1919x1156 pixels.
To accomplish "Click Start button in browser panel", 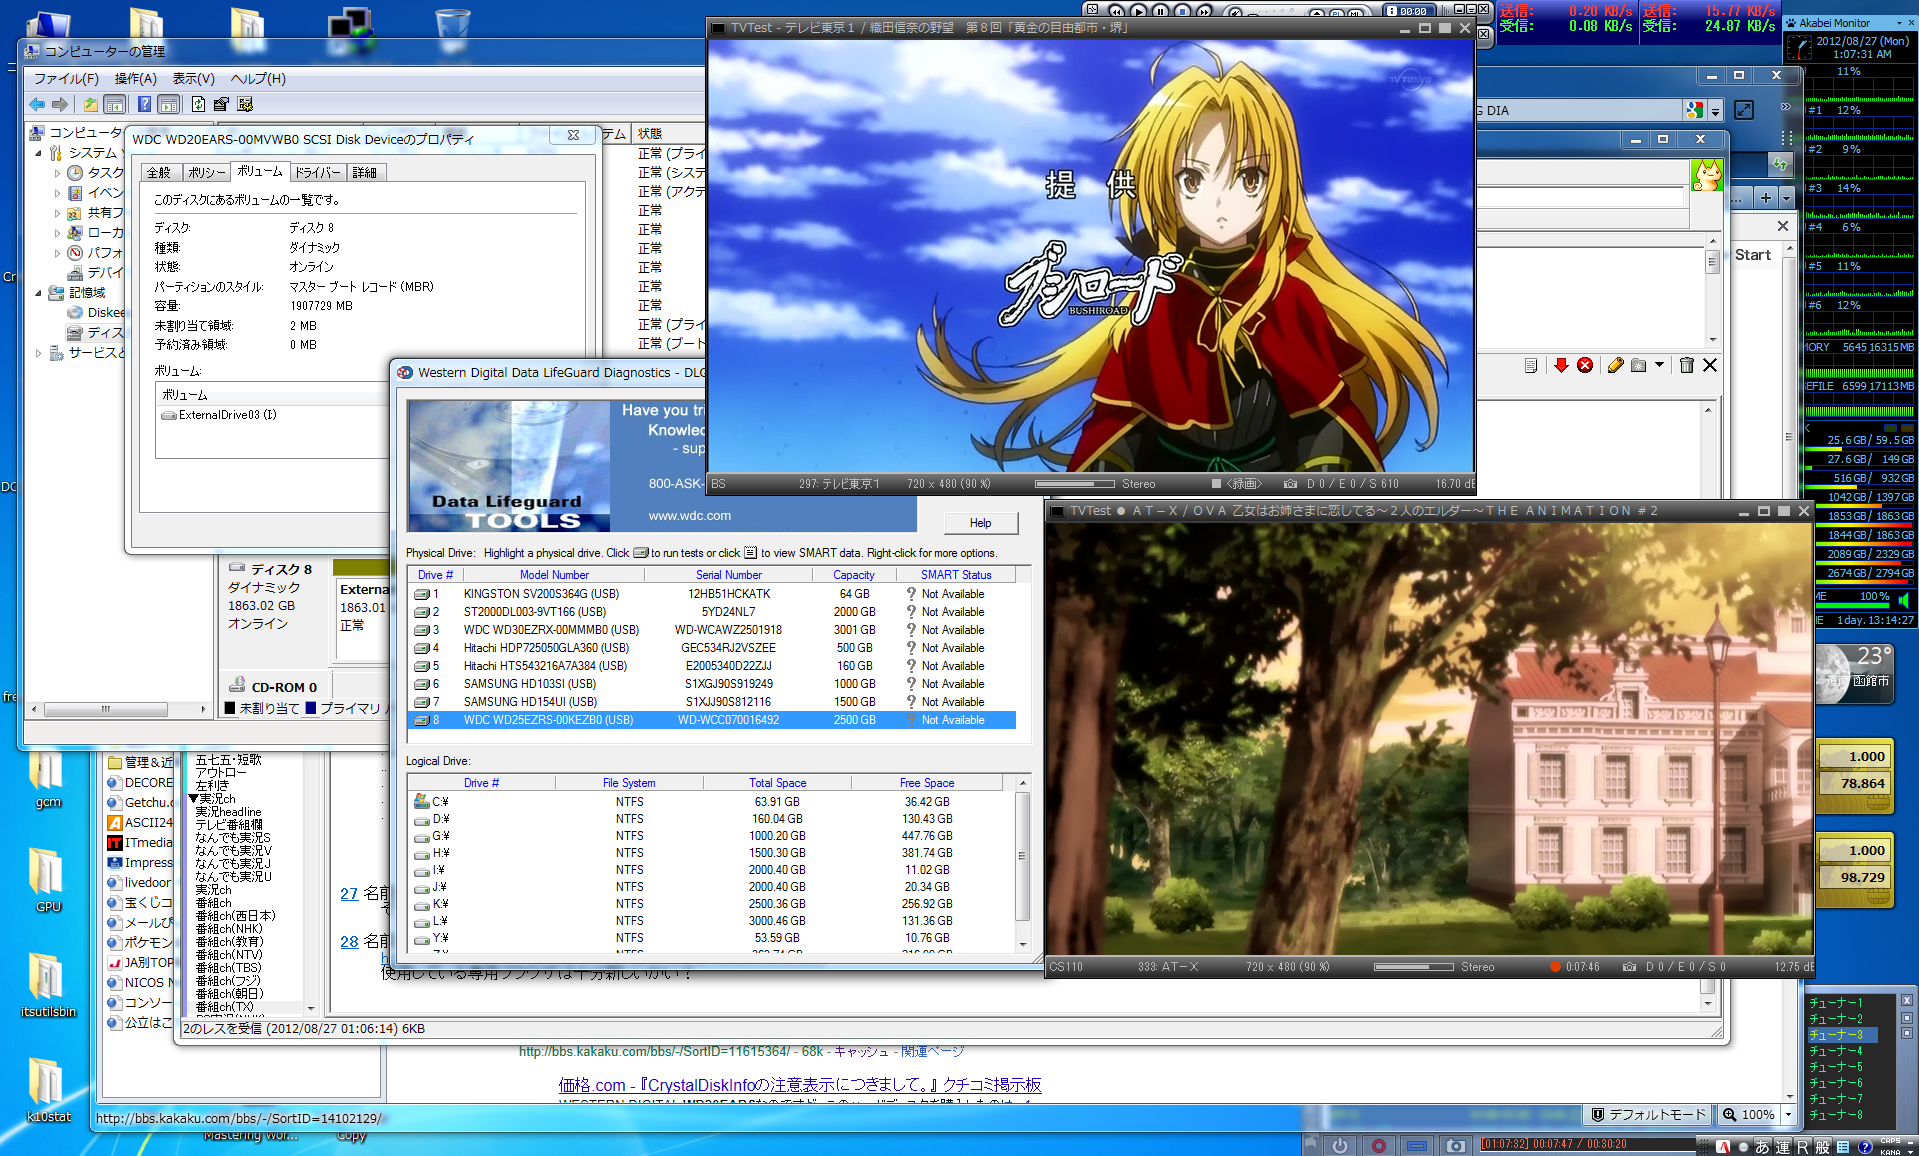I will [1752, 255].
